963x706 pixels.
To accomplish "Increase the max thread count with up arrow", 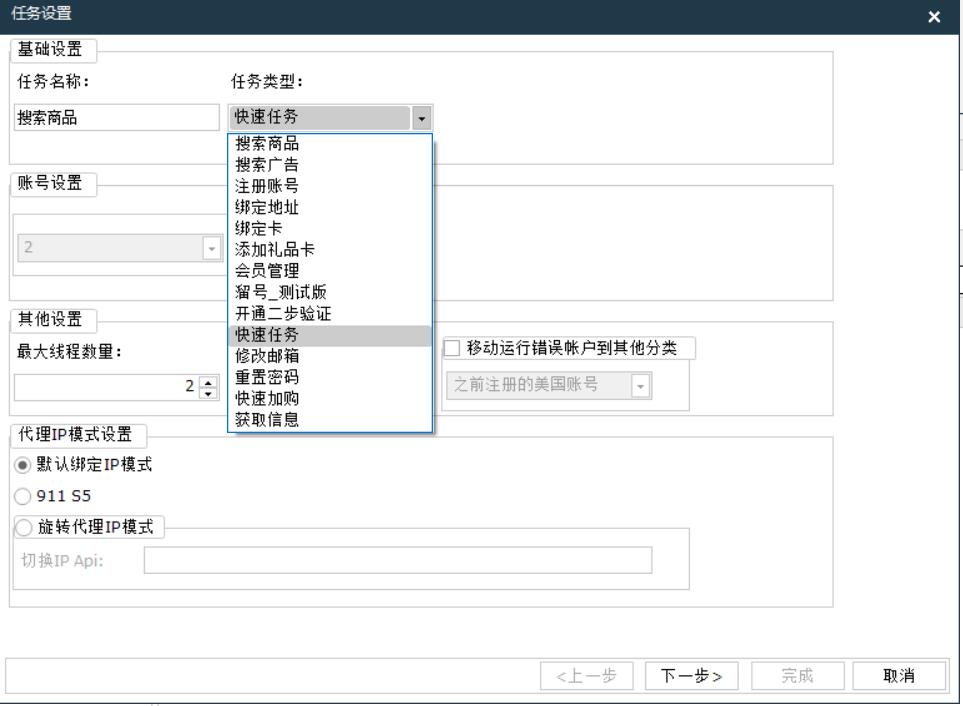I will (207, 380).
